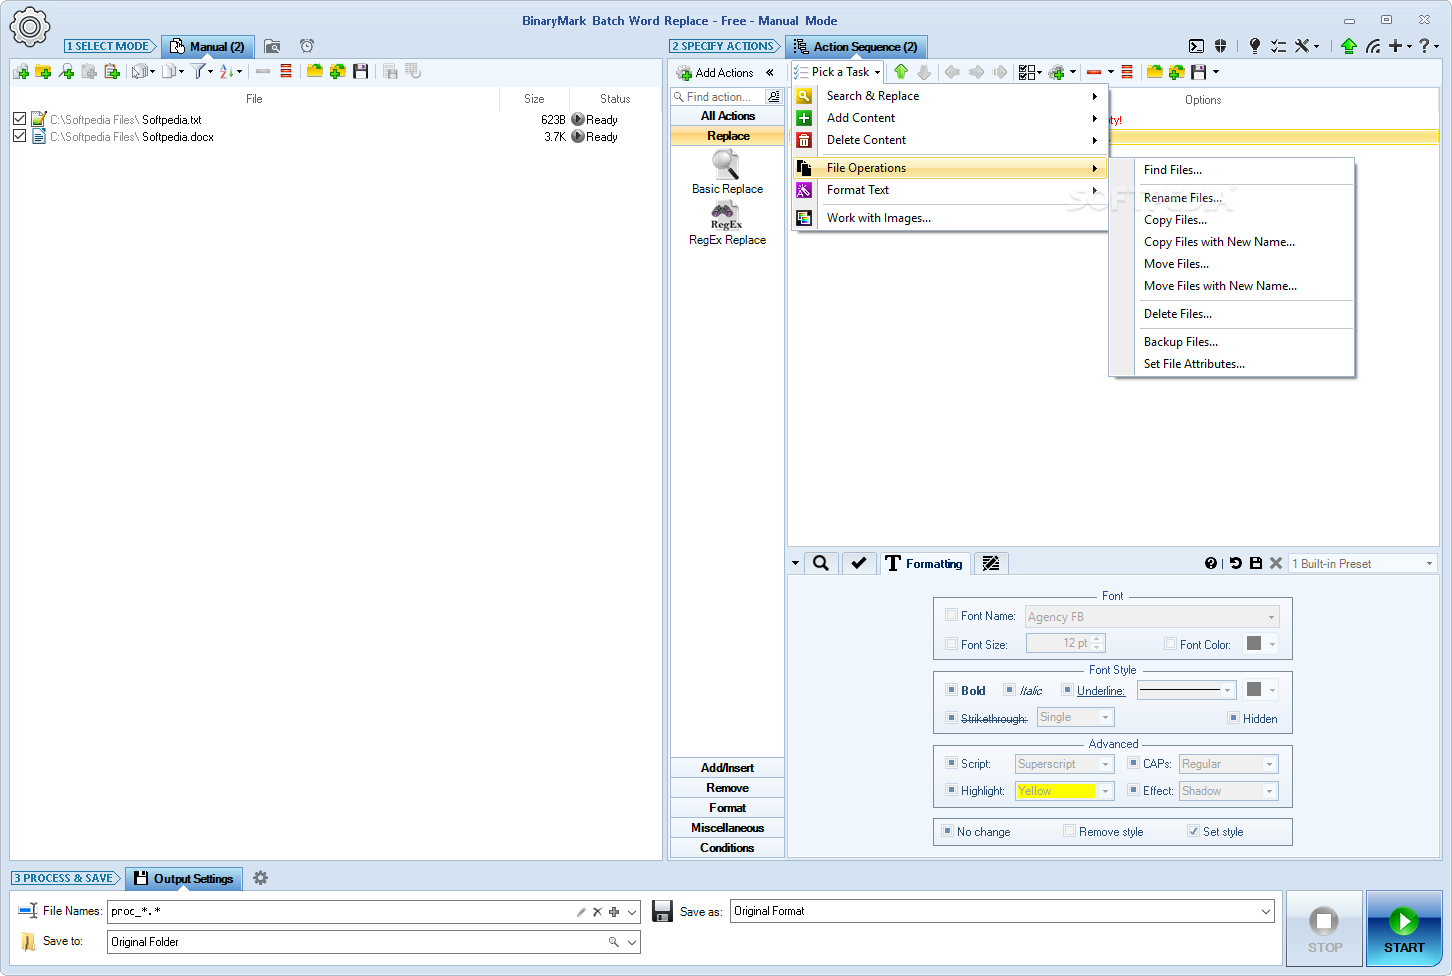Click the STOP button
This screenshot has height=976, width=1452.
pyautogui.click(x=1324, y=928)
